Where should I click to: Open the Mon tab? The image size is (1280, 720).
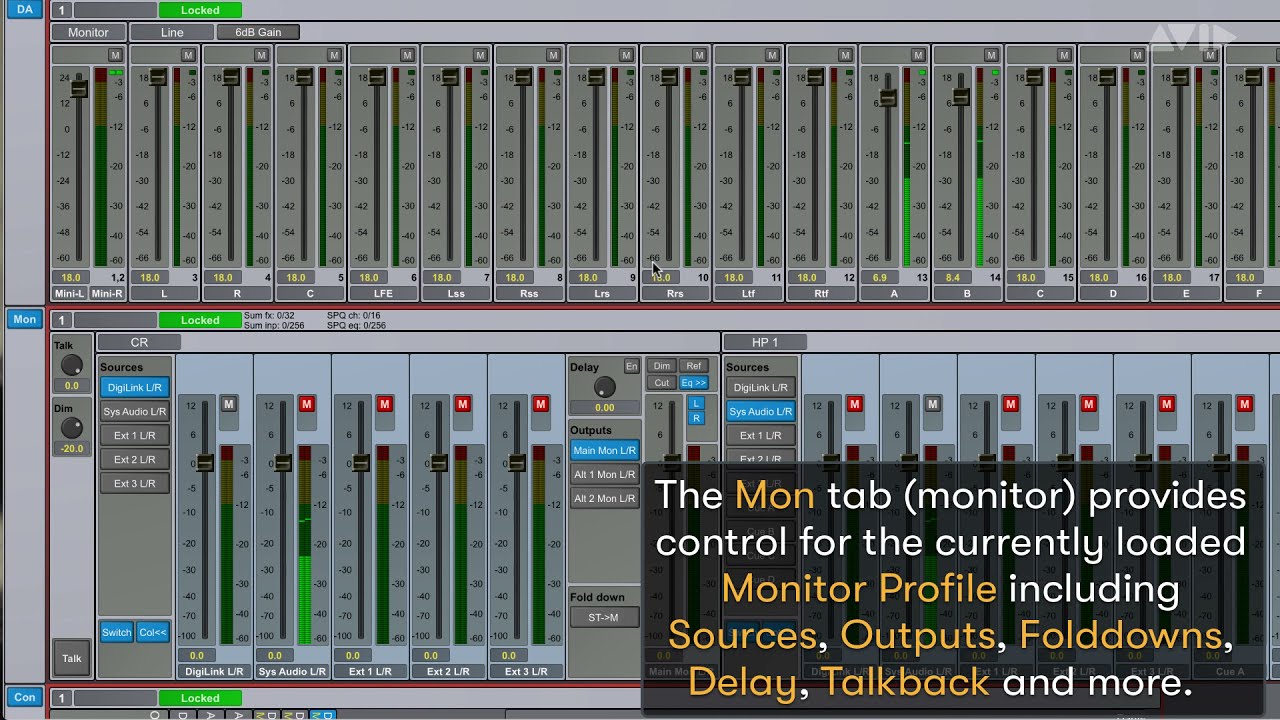tap(24, 319)
